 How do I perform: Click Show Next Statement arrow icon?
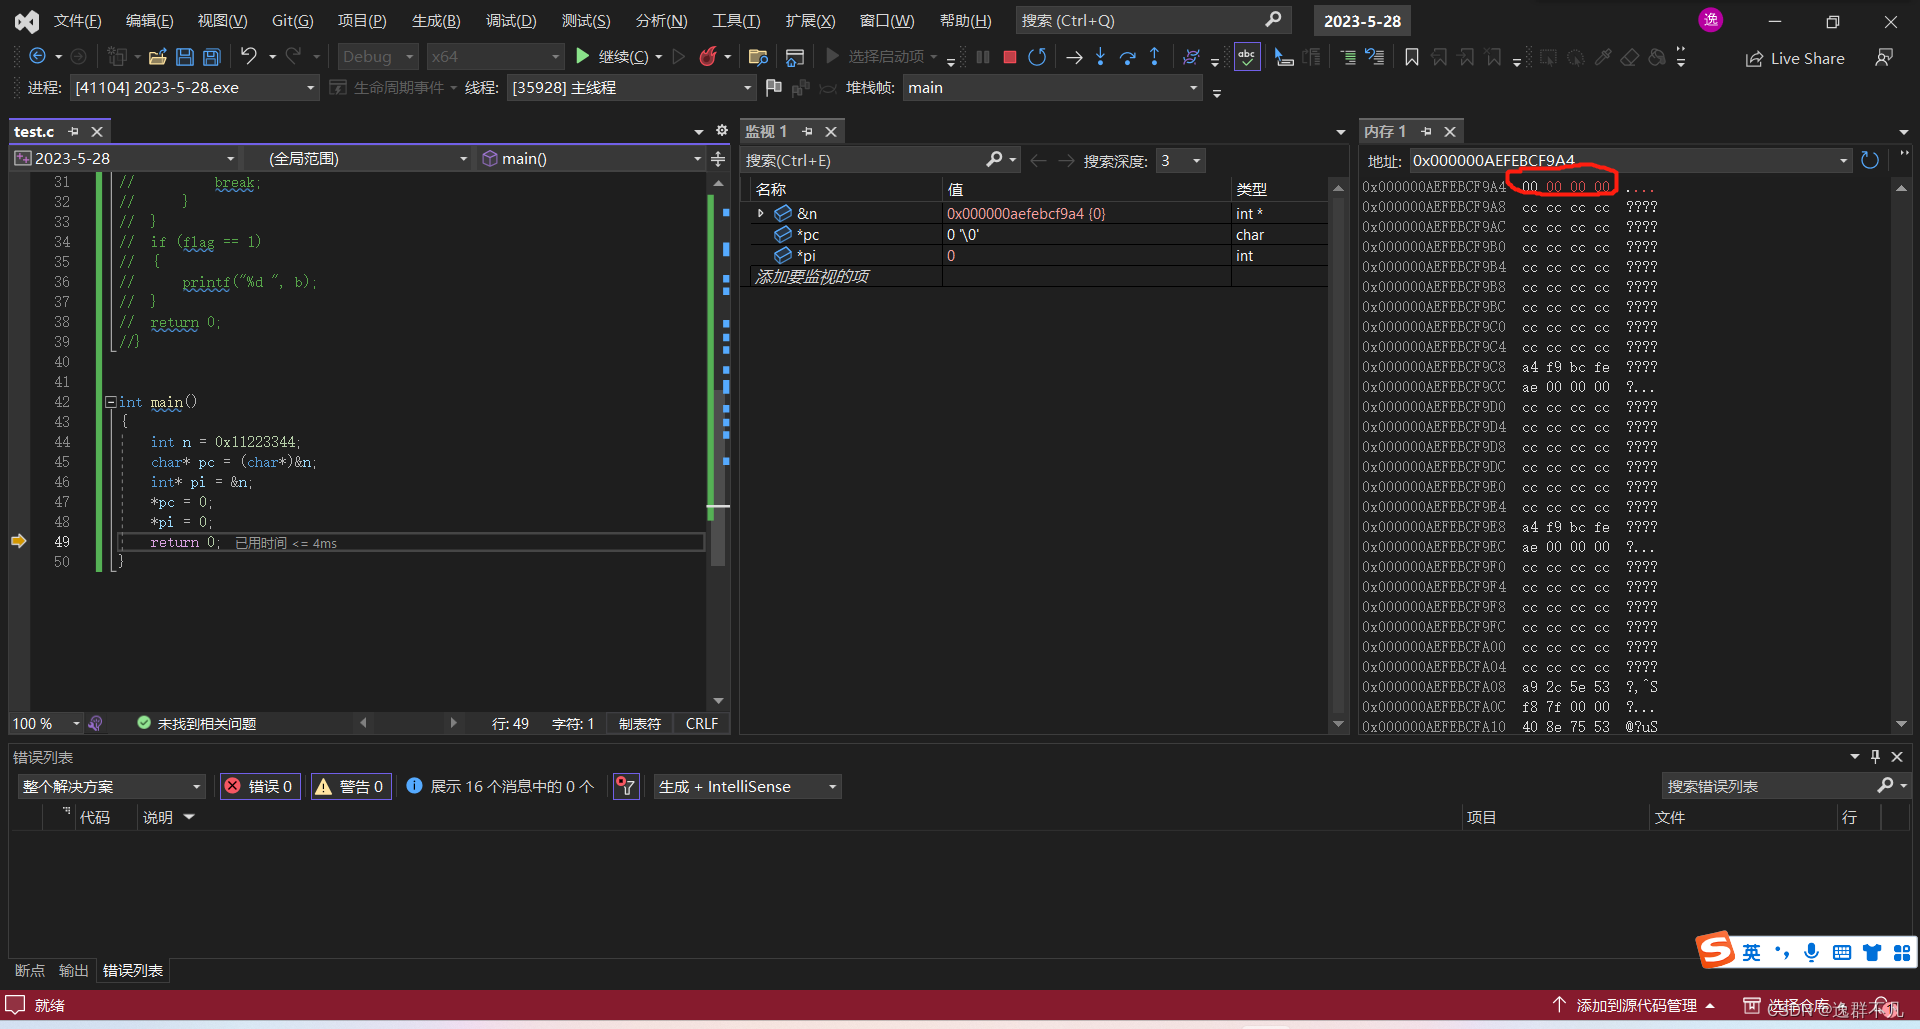(1074, 57)
